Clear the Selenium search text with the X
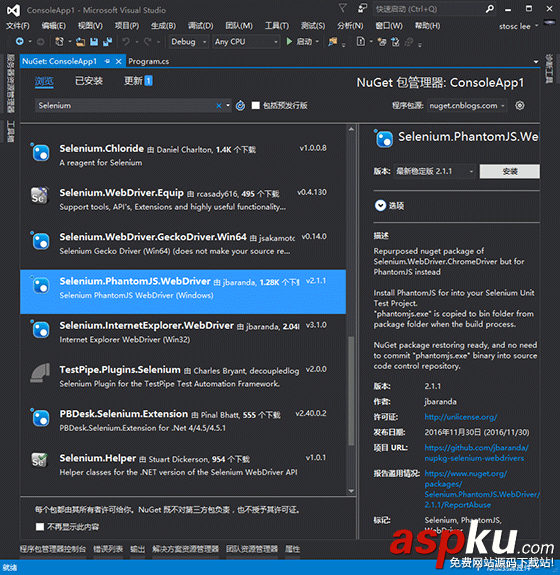Viewport: 560px width, 575px height. 219,106
